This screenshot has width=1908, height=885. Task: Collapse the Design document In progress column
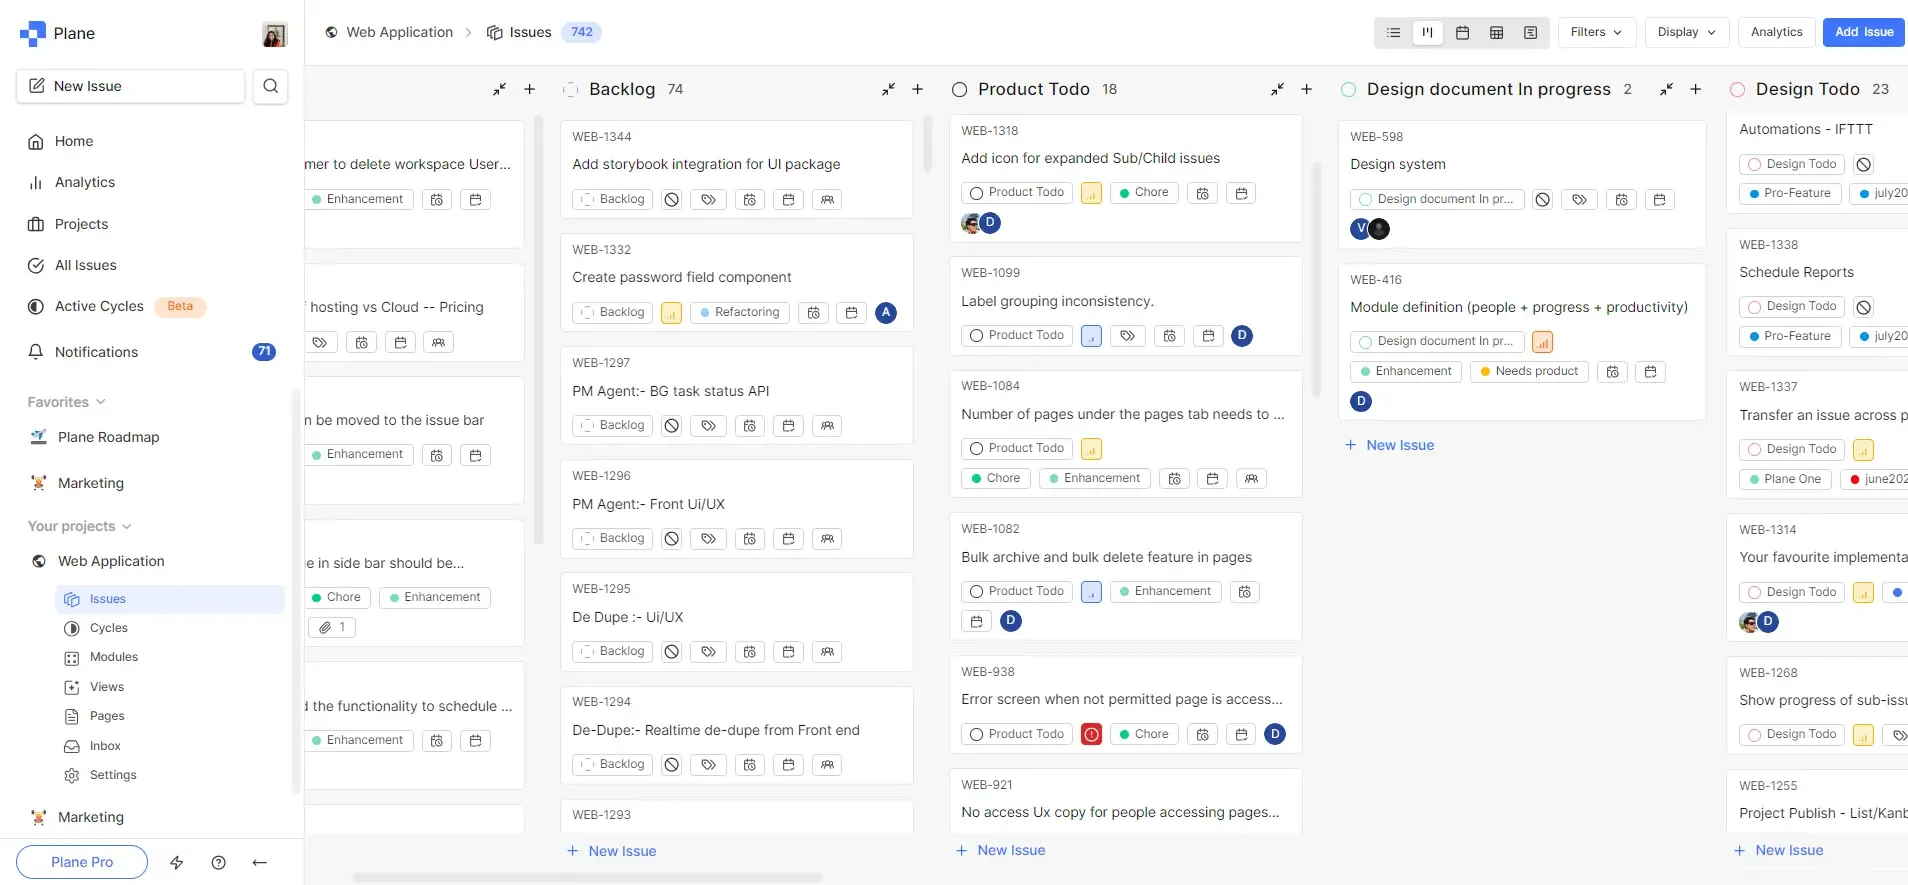click(1666, 89)
